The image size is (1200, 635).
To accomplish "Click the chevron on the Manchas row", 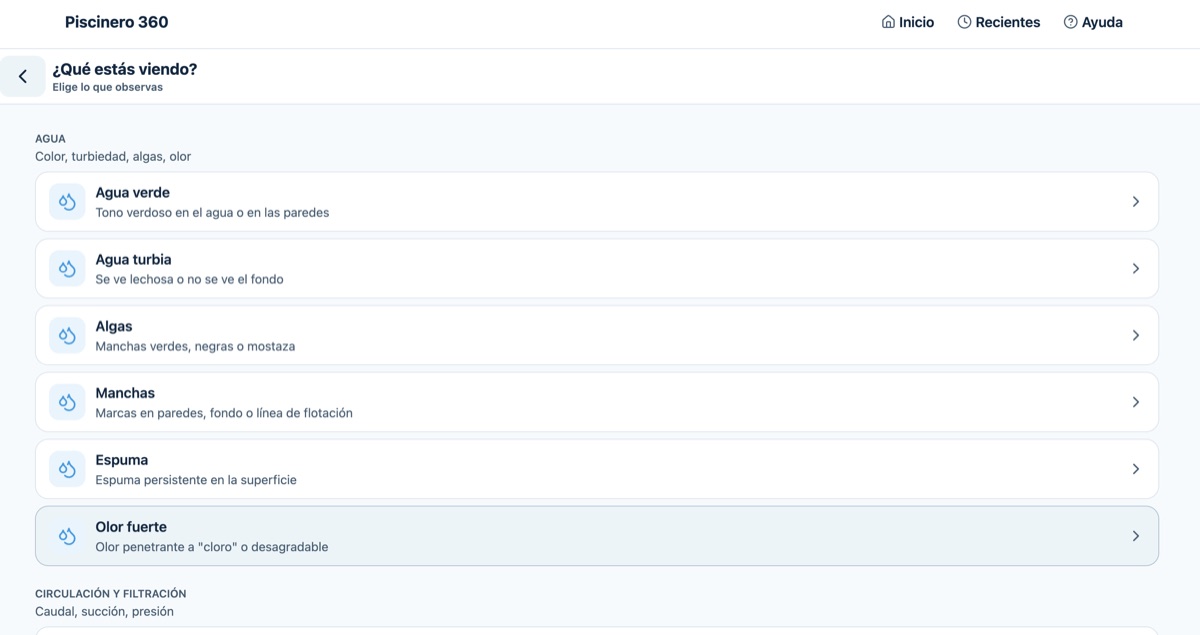I will [1135, 402].
